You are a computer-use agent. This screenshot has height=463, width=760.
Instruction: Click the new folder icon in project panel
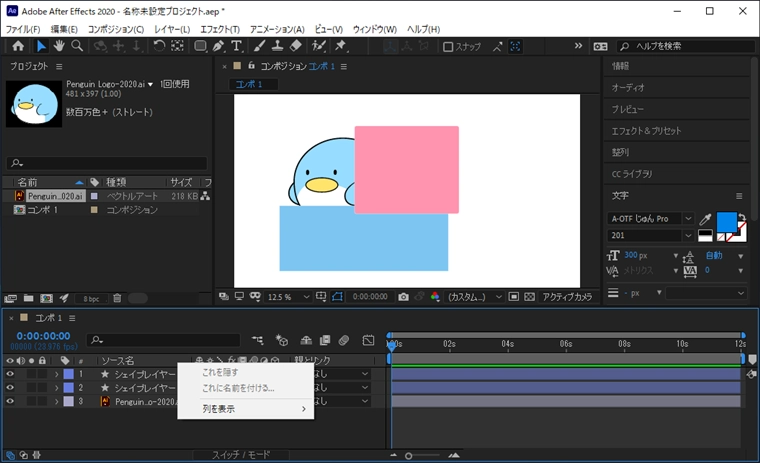pos(29,298)
